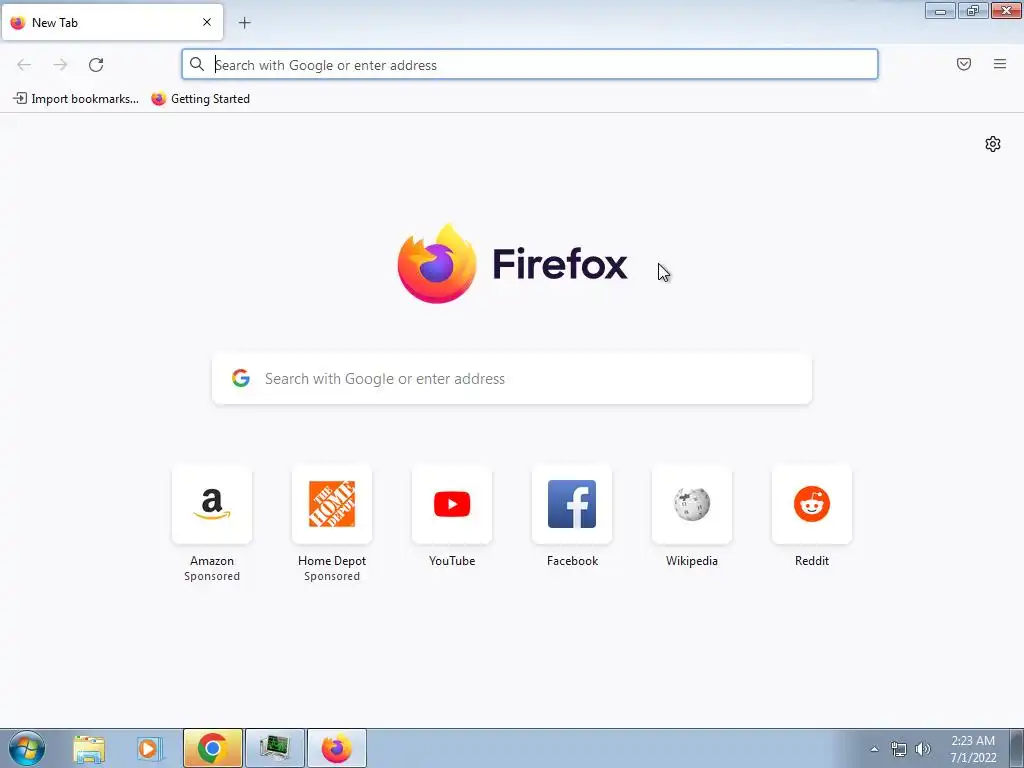Go forward with the Forward arrow

[x=60, y=65]
